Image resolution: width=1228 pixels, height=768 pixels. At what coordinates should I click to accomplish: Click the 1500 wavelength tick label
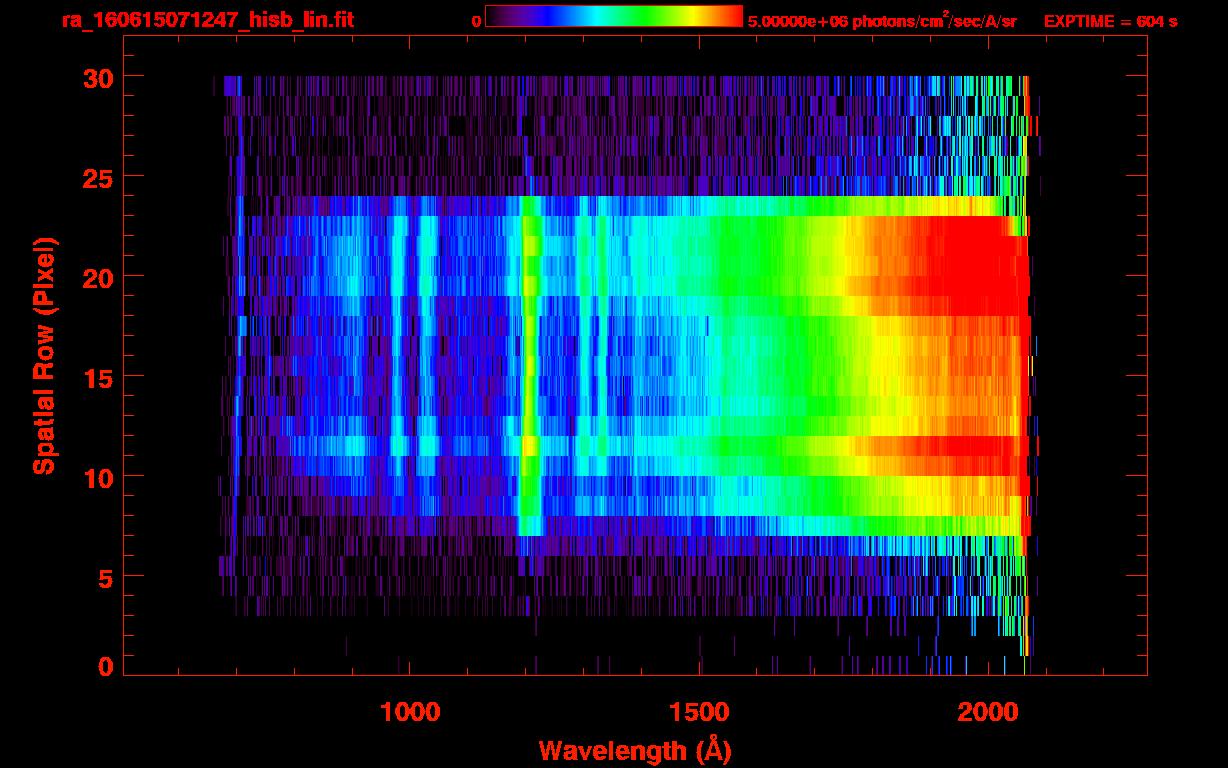point(699,711)
